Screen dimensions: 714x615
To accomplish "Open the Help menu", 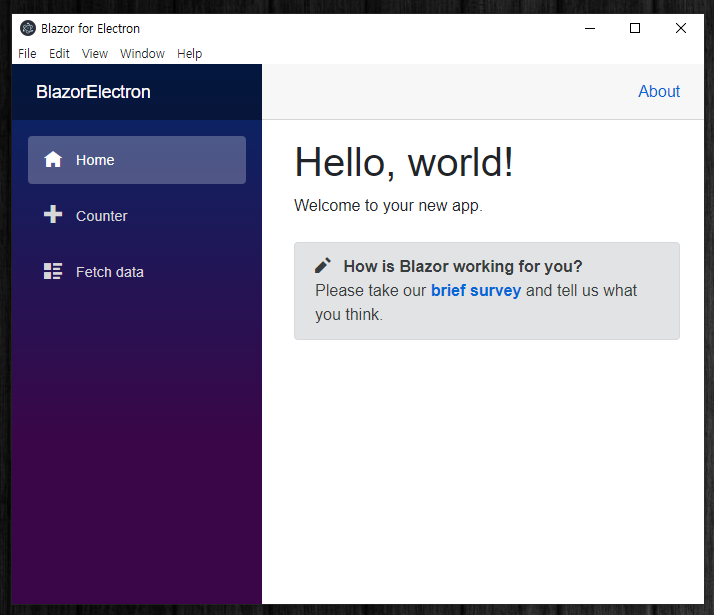I will click(189, 54).
